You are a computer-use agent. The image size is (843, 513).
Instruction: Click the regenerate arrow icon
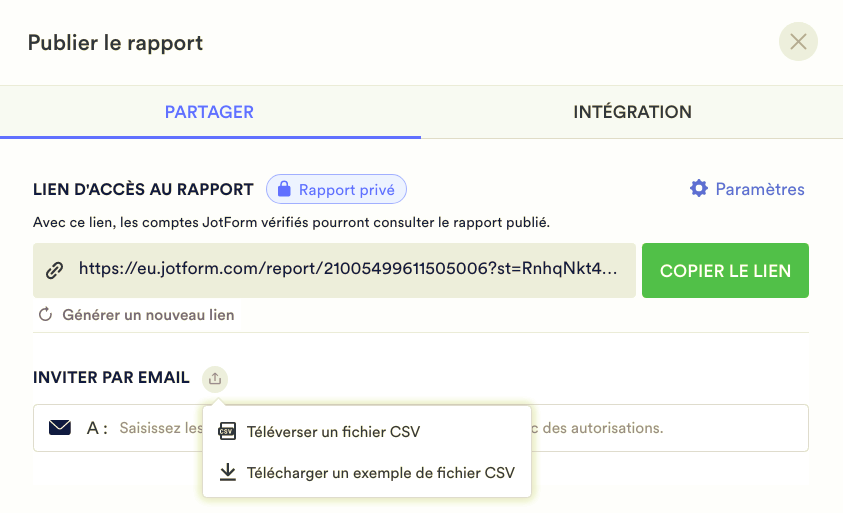click(45, 315)
